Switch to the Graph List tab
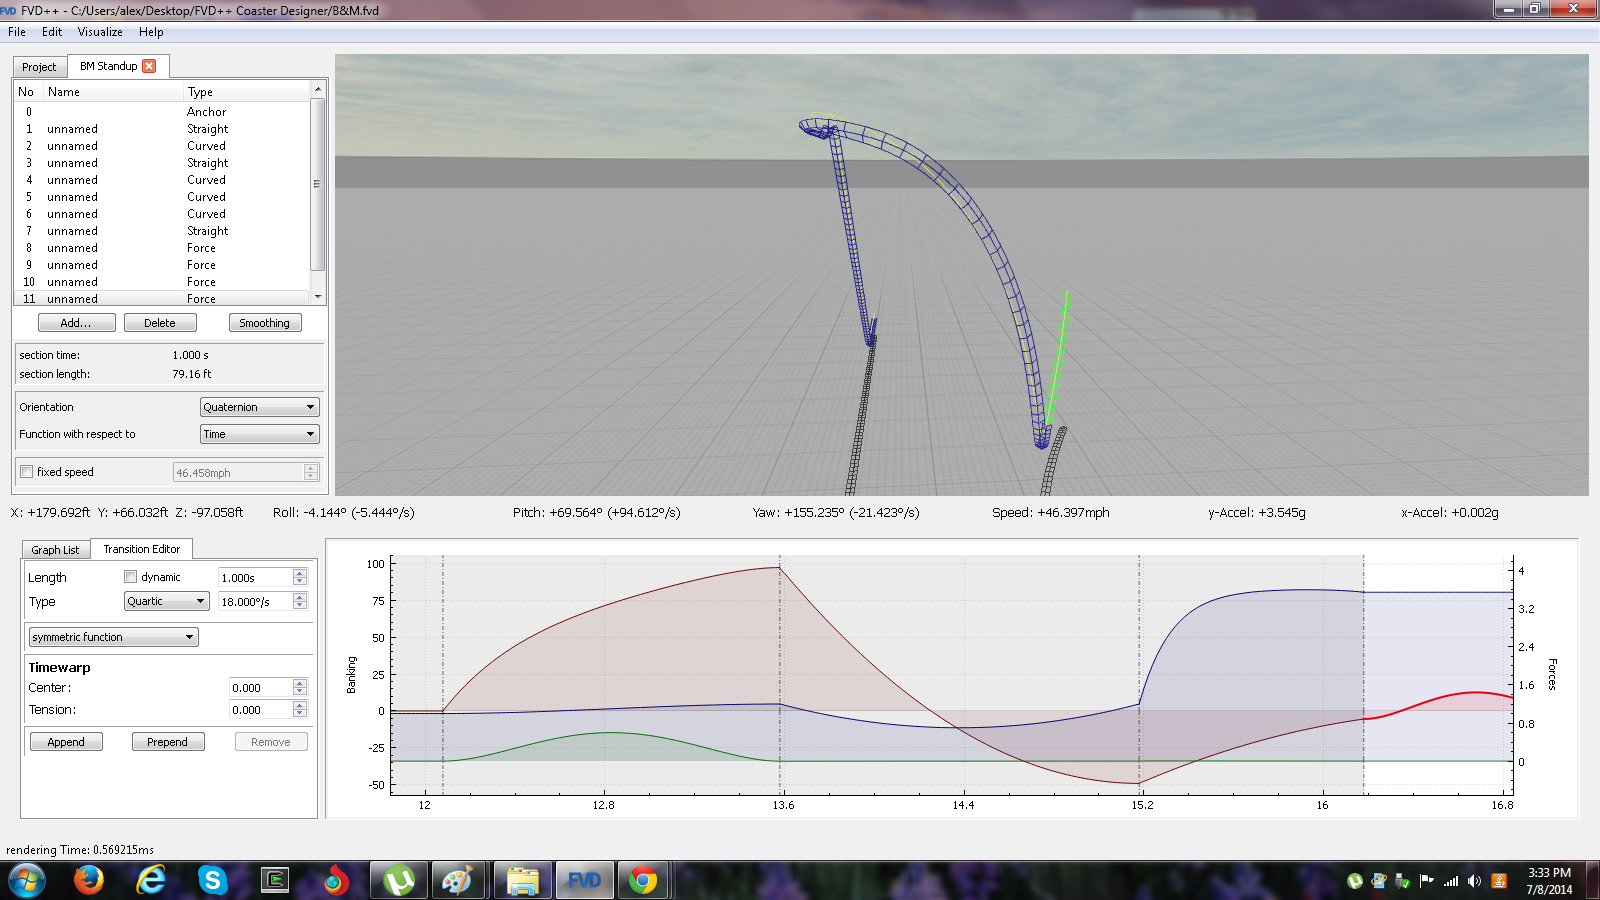This screenshot has width=1600, height=900. tap(55, 550)
